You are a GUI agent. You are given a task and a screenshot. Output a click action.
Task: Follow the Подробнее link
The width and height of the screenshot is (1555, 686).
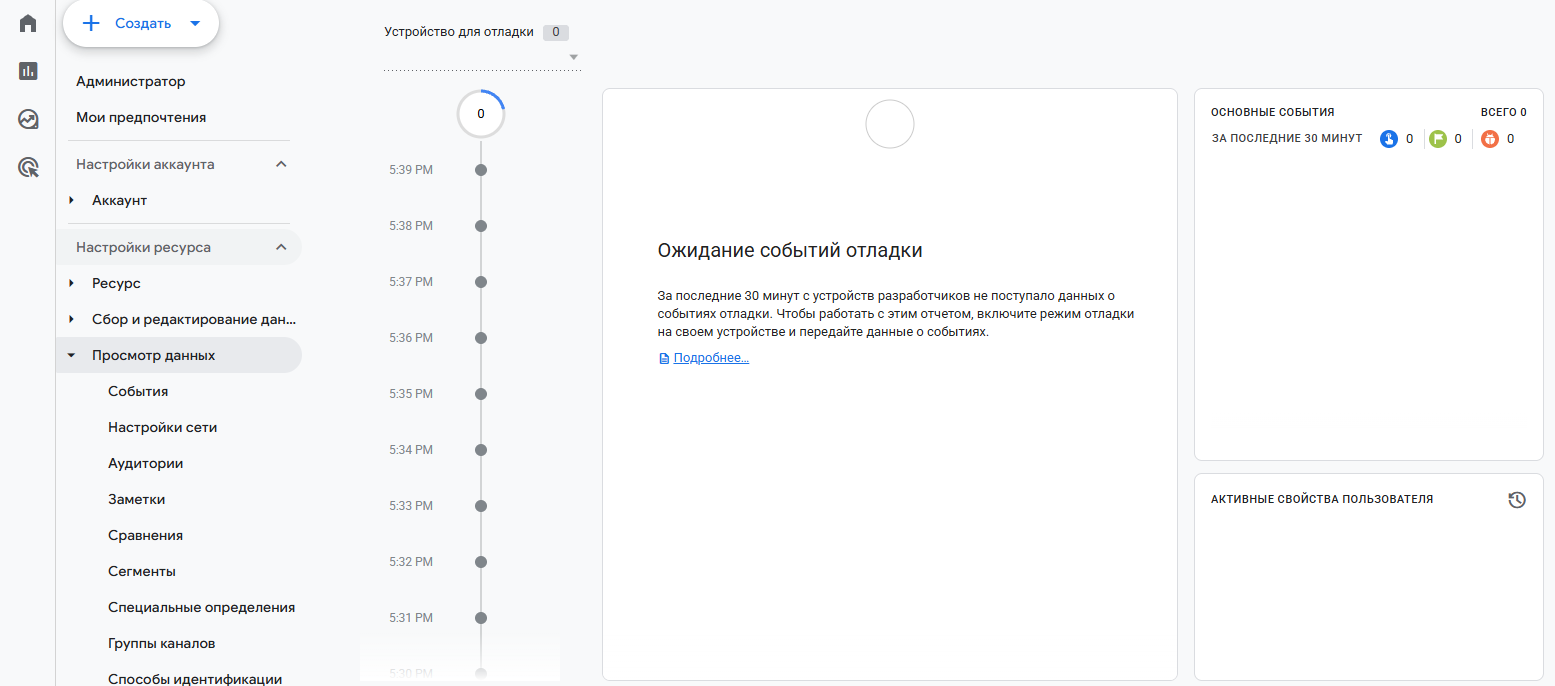[x=711, y=358]
